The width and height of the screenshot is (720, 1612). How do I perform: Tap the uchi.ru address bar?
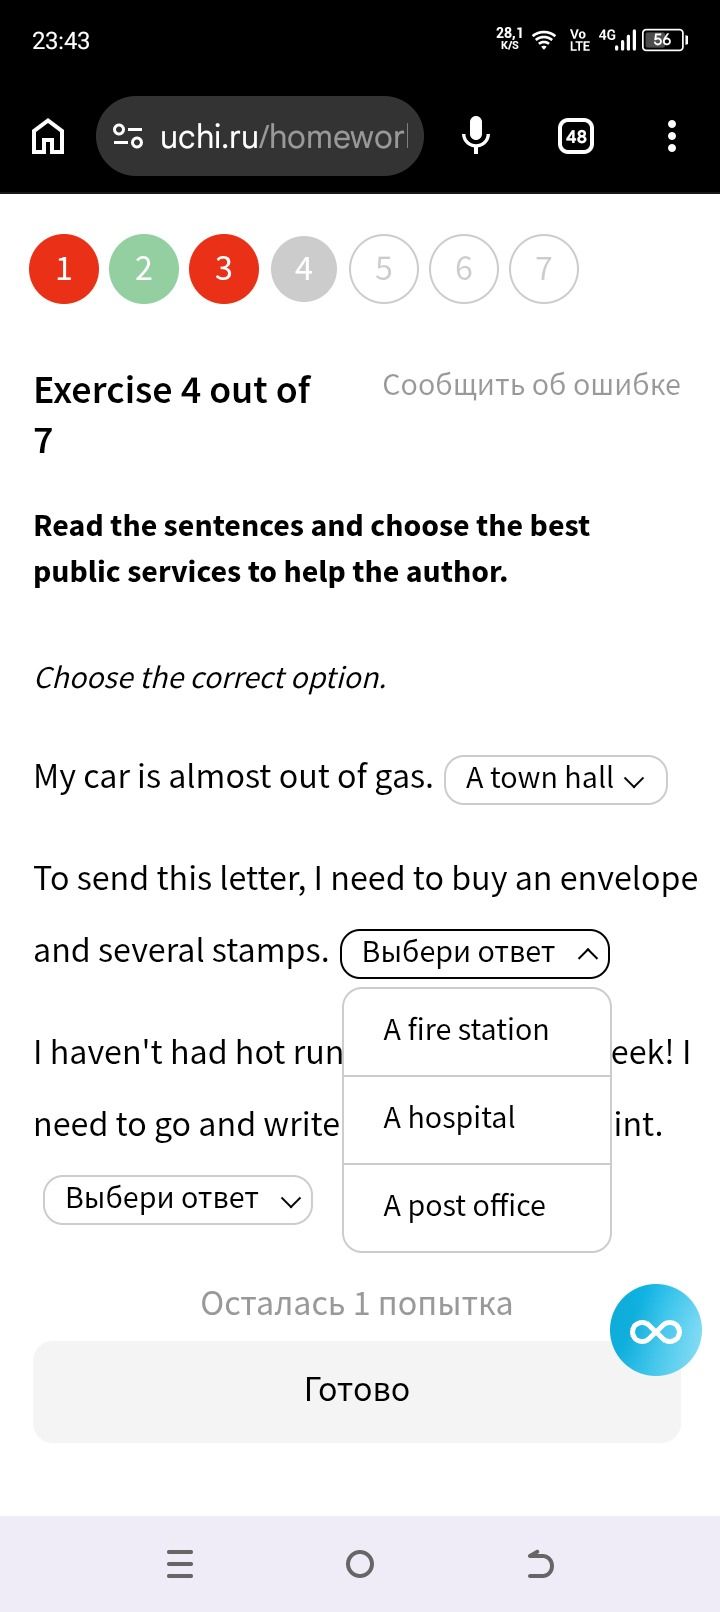pyautogui.click(x=260, y=136)
